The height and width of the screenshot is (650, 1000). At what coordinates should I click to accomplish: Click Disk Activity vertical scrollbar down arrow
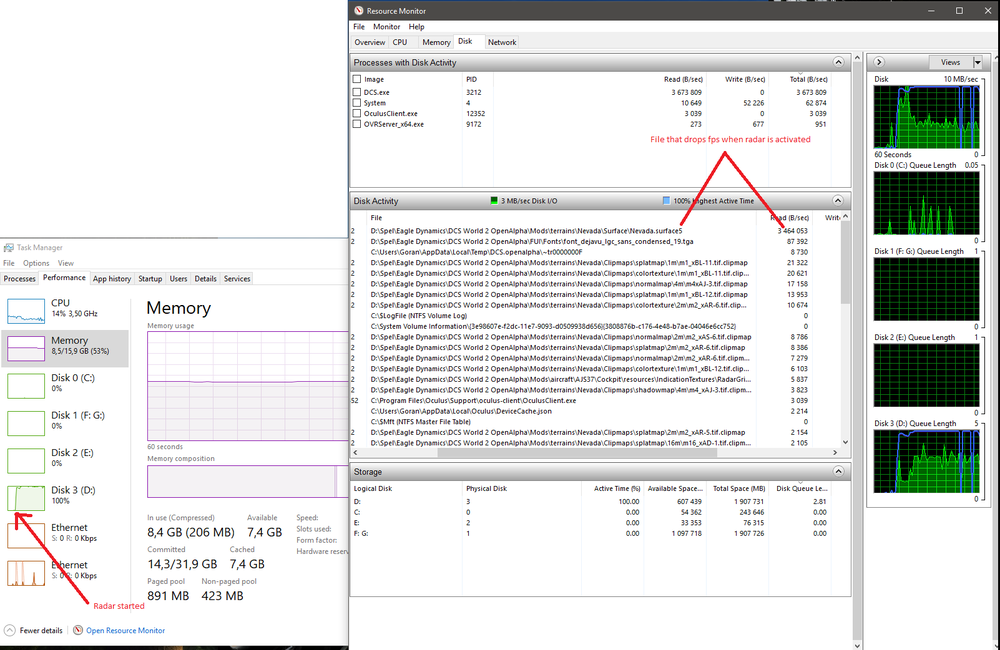pos(846,442)
